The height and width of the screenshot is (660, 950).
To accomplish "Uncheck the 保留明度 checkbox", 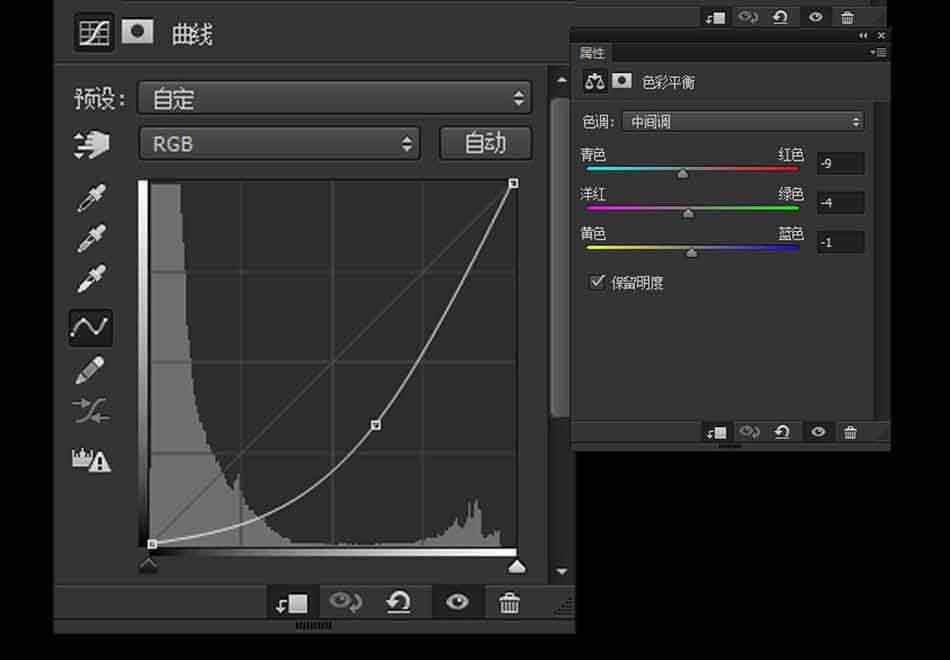I will (597, 282).
